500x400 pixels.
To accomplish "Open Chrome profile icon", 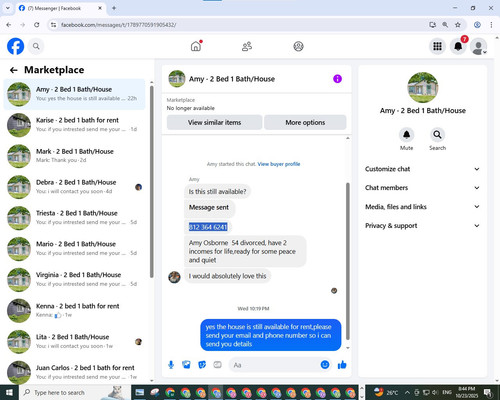I will (x=477, y=25).
